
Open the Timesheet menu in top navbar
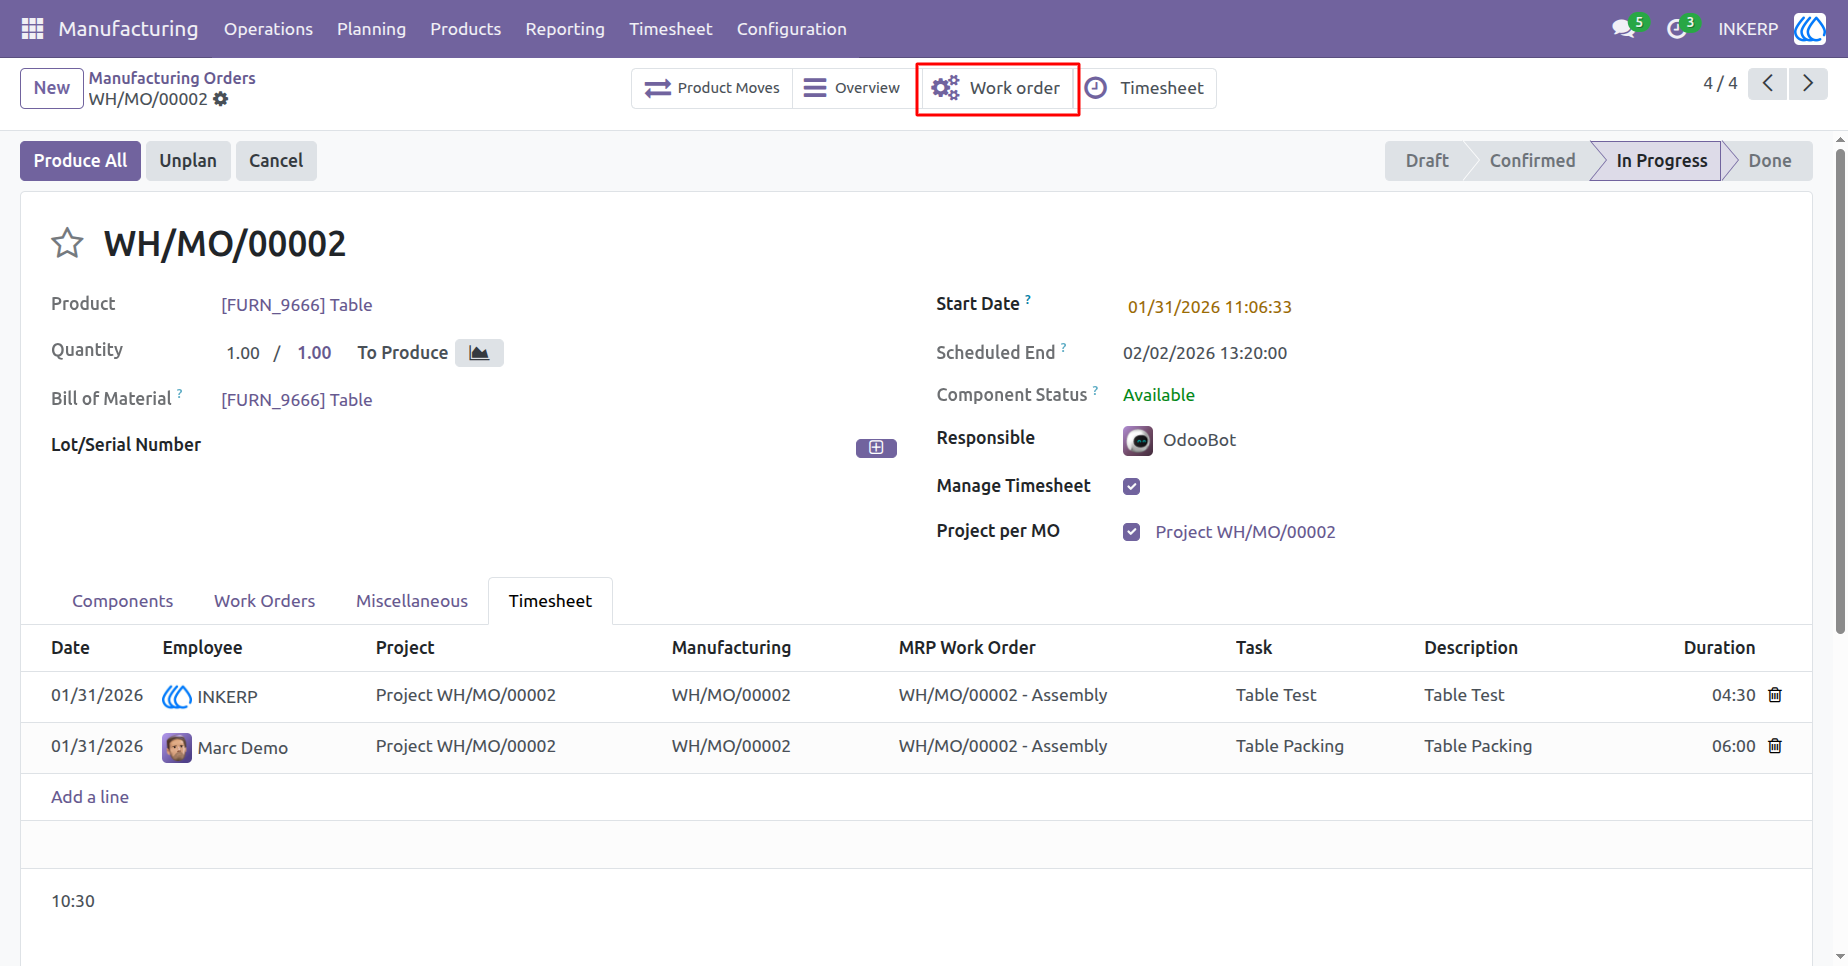[670, 29]
